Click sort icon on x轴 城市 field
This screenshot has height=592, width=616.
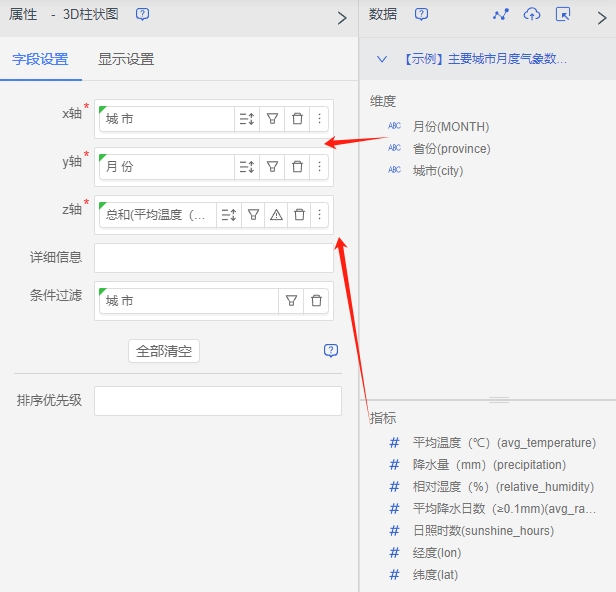coord(247,119)
